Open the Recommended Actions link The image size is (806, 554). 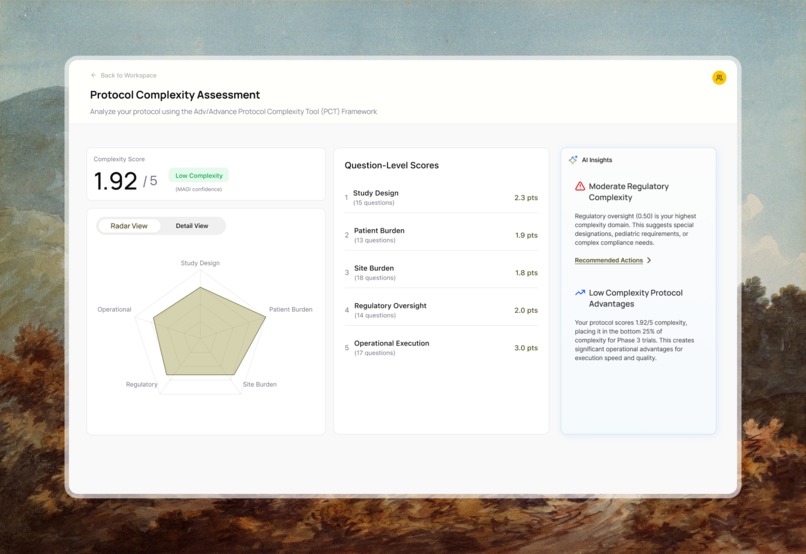point(609,261)
